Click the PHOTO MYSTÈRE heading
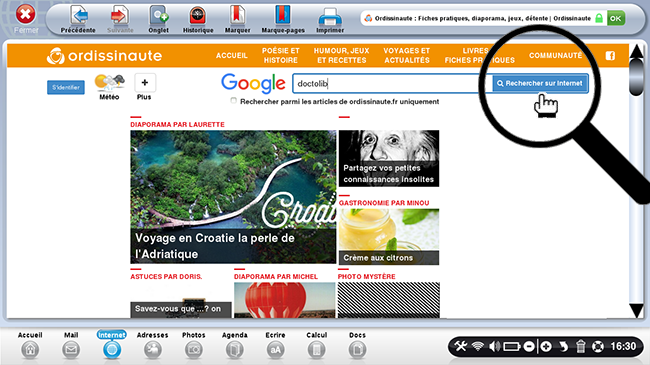Screen dimensions: 650x365 tap(366, 277)
